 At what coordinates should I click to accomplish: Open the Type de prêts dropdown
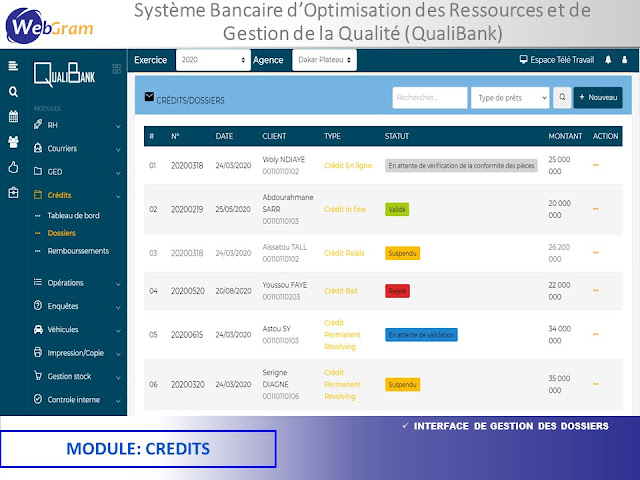(x=510, y=98)
